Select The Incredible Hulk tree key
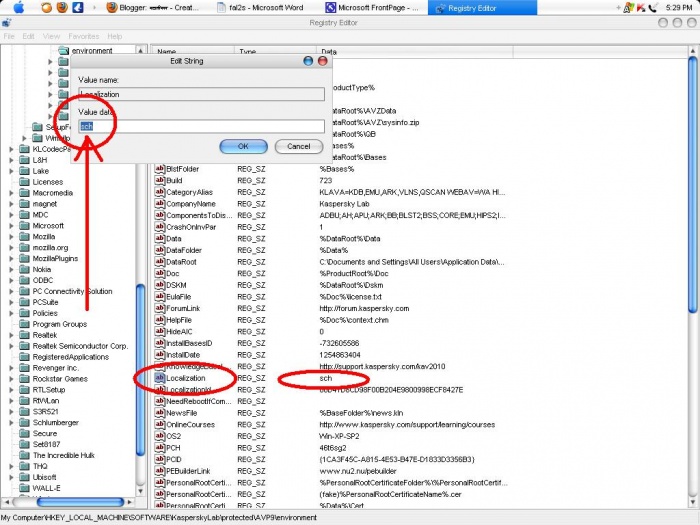This screenshot has width=700, height=525. point(63,455)
